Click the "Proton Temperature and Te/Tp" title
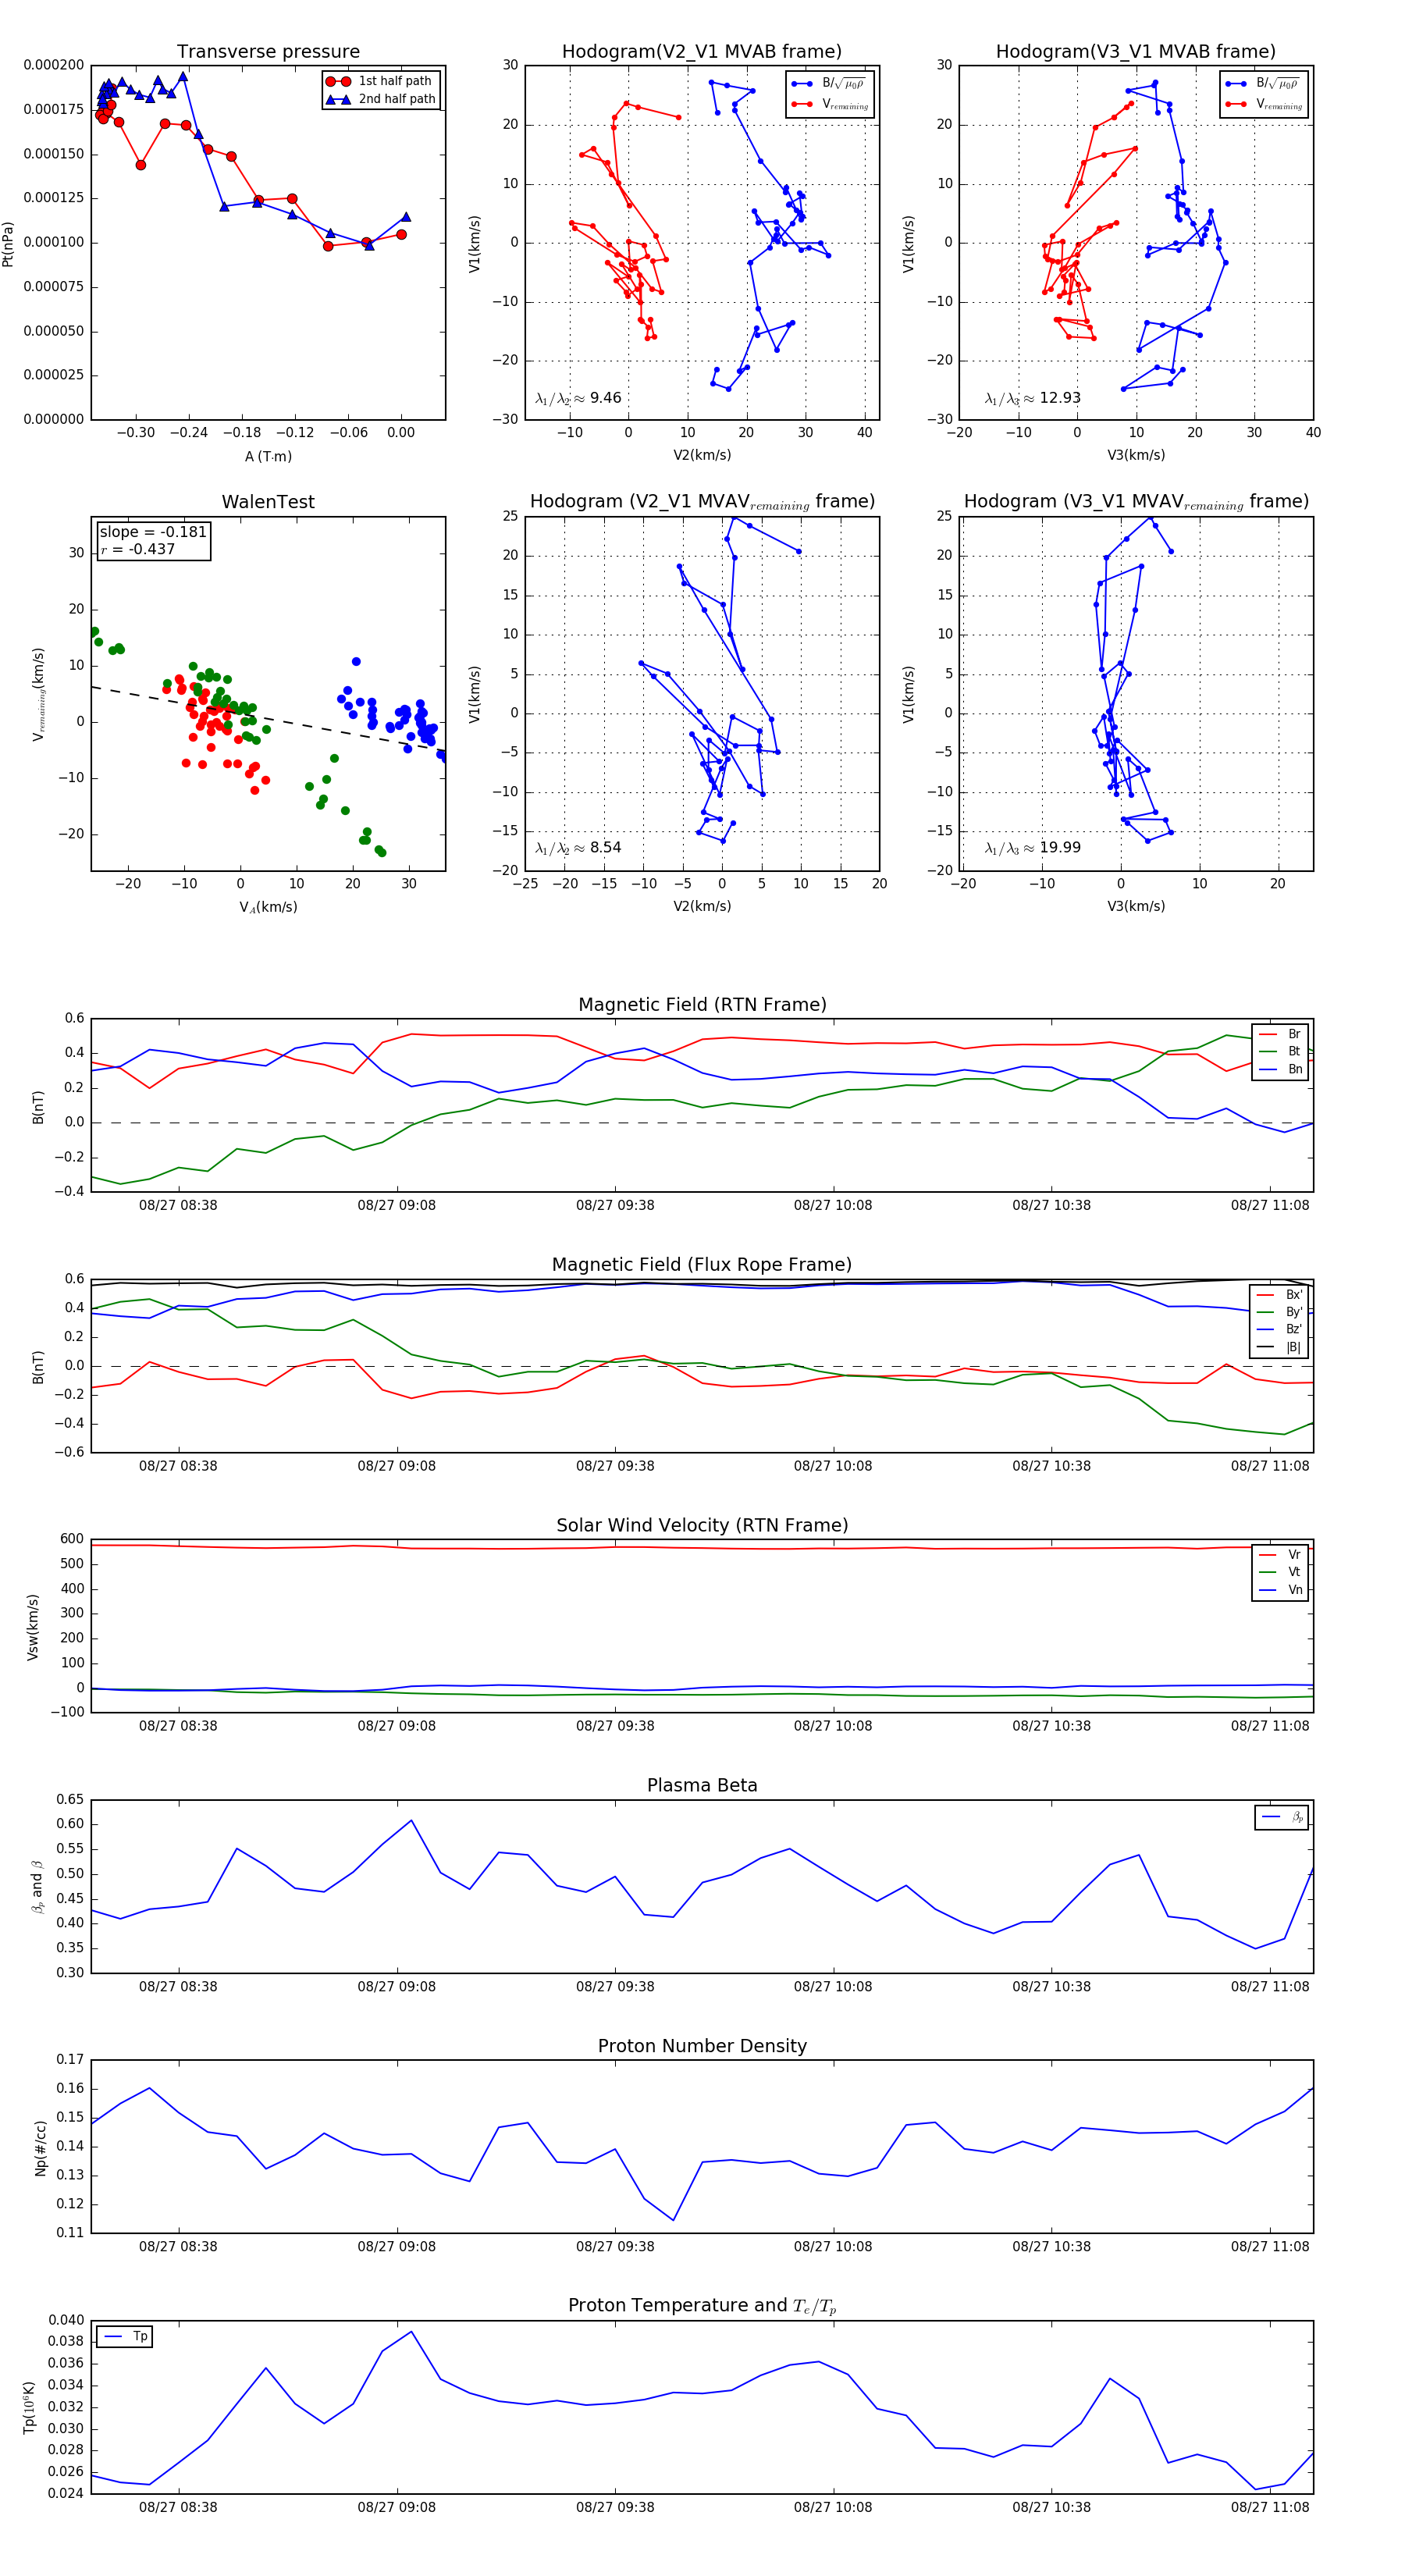Image resolution: width=1405 pixels, height=2576 pixels. click(x=702, y=2306)
